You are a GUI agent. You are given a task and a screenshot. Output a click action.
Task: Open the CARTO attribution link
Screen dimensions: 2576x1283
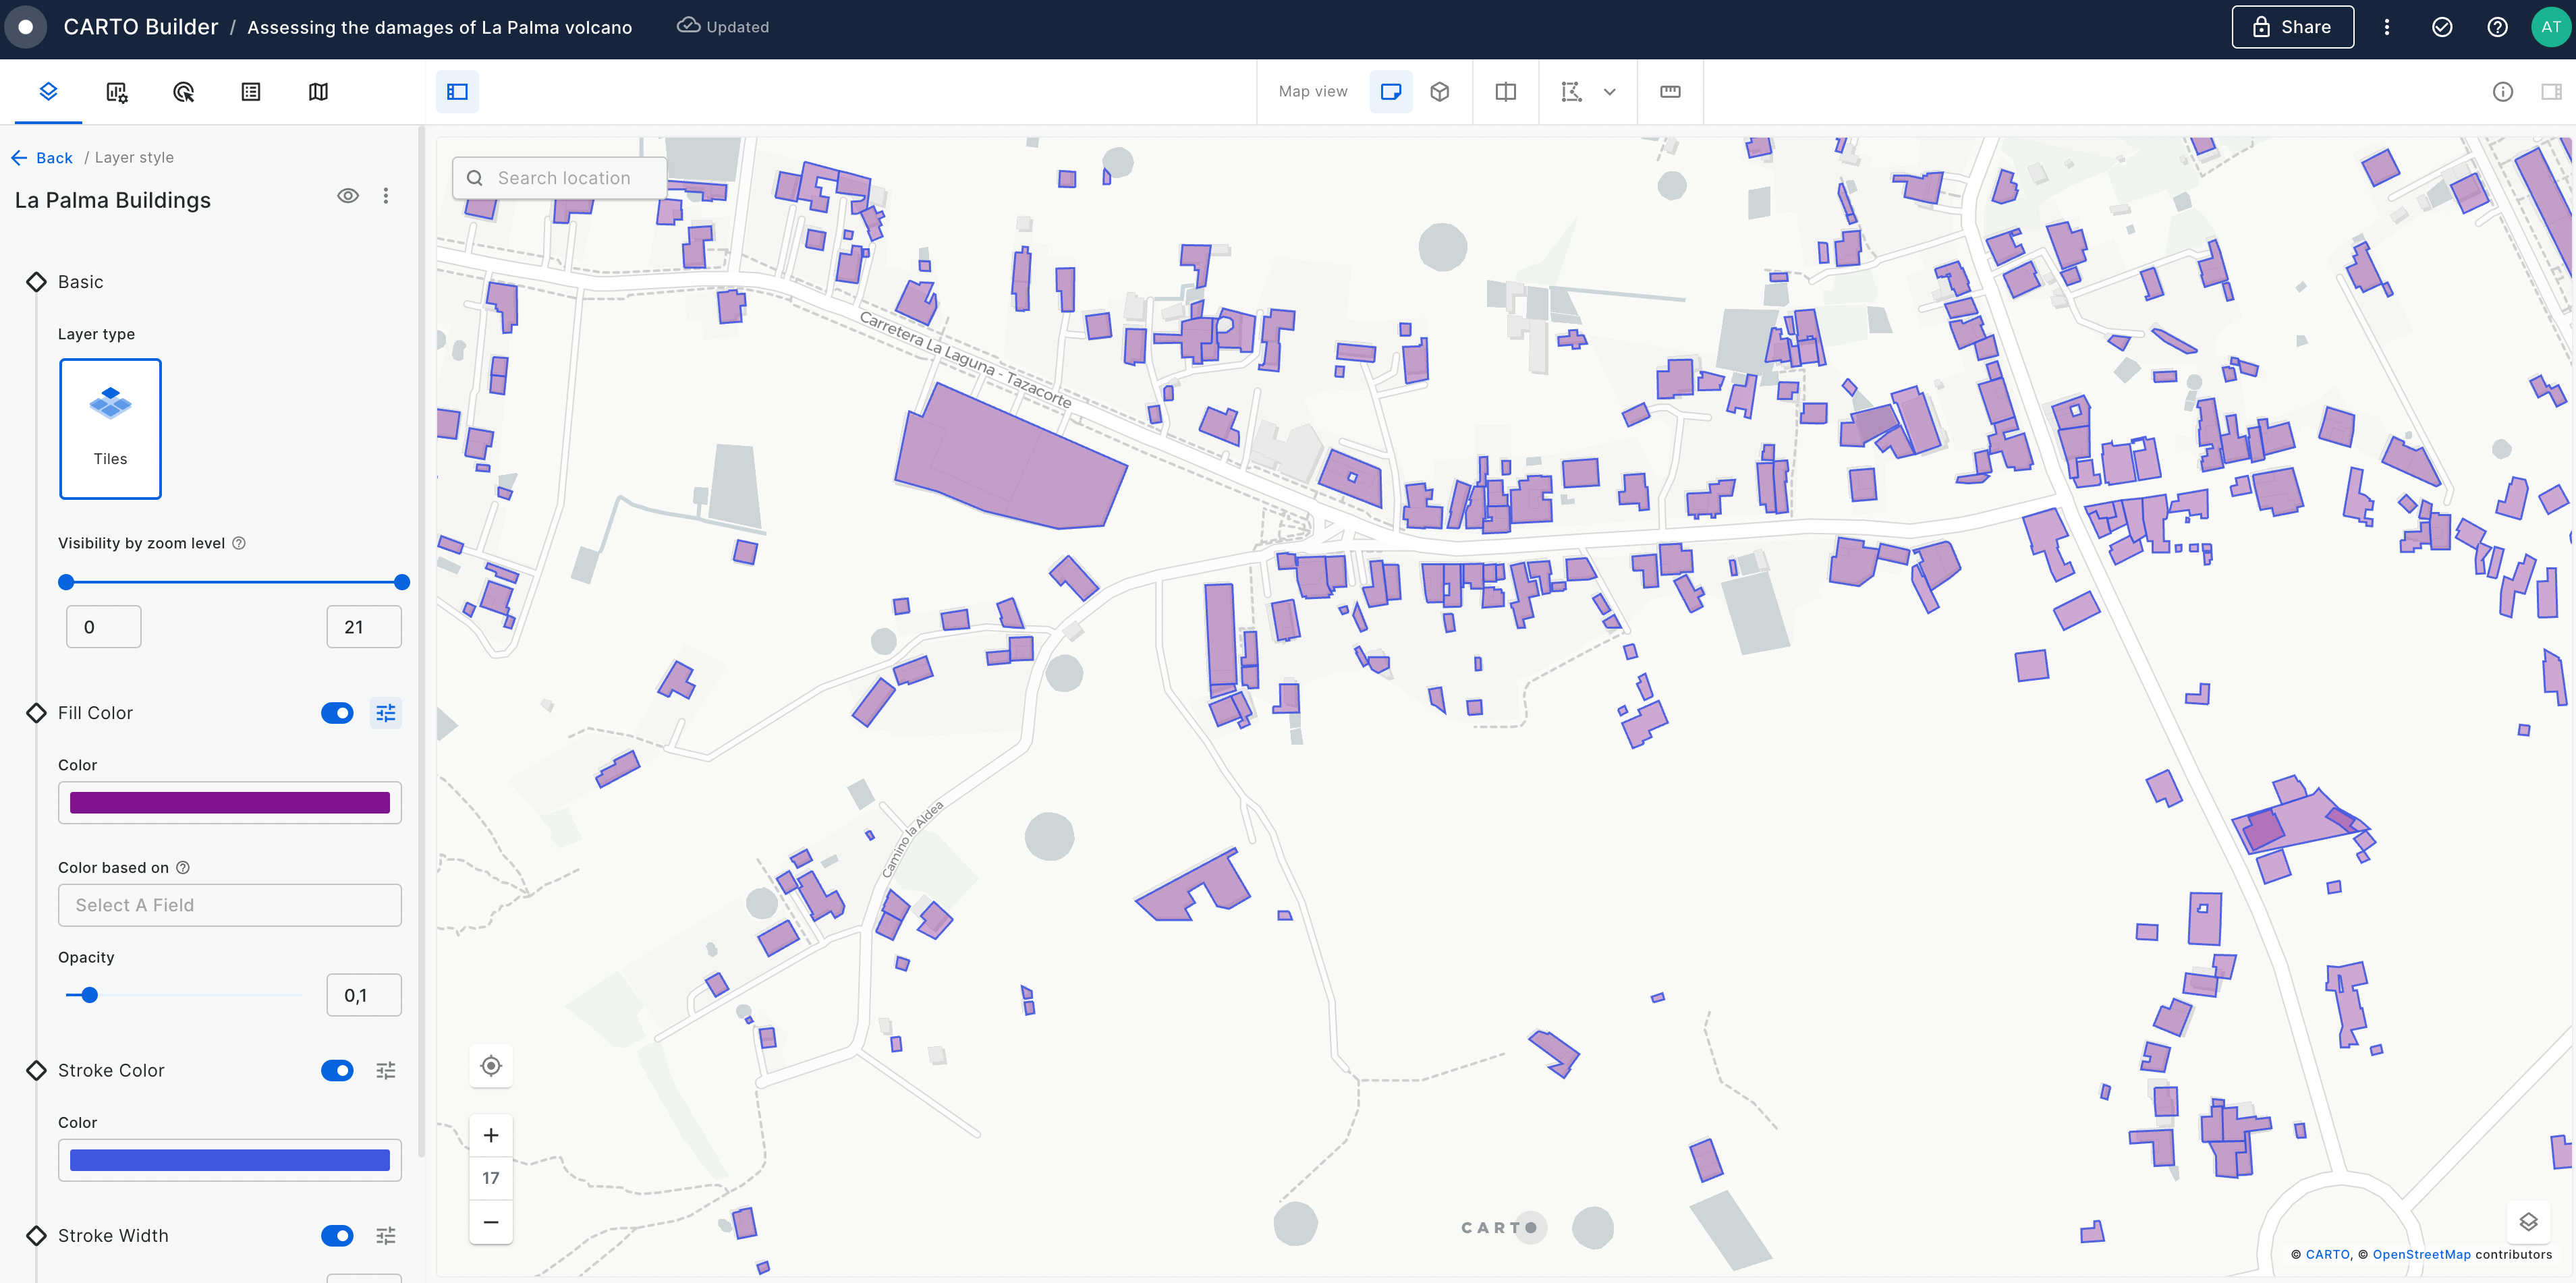click(2327, 1254)
